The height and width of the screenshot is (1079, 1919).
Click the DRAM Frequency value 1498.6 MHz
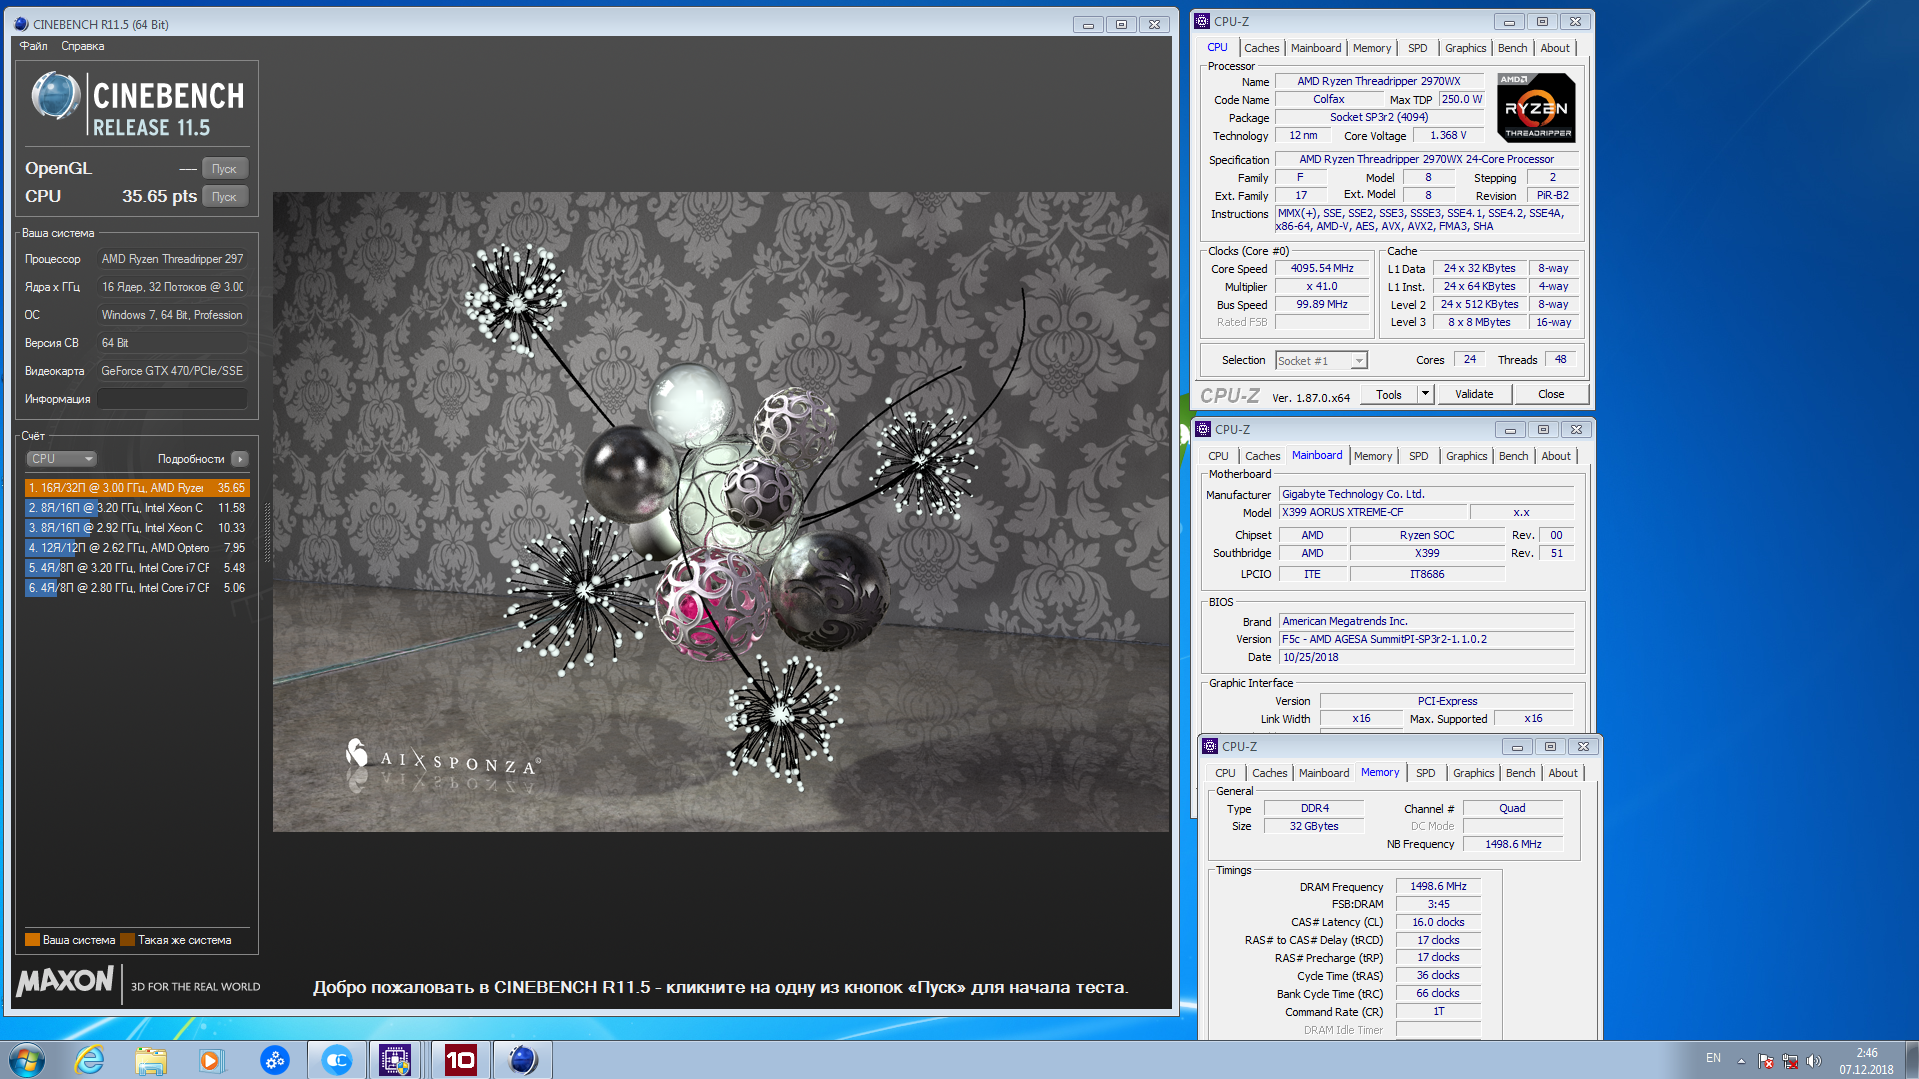1438,886
